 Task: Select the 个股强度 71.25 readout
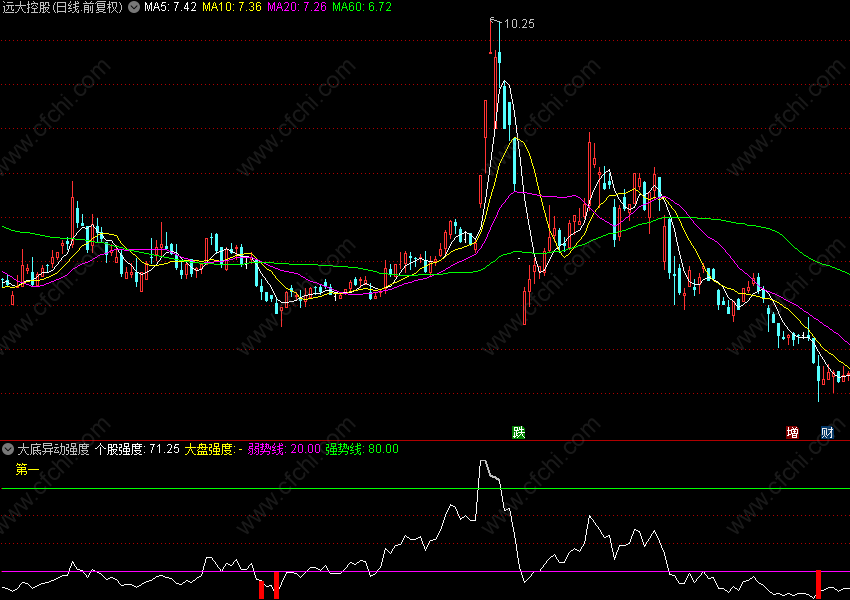(137, 449)
